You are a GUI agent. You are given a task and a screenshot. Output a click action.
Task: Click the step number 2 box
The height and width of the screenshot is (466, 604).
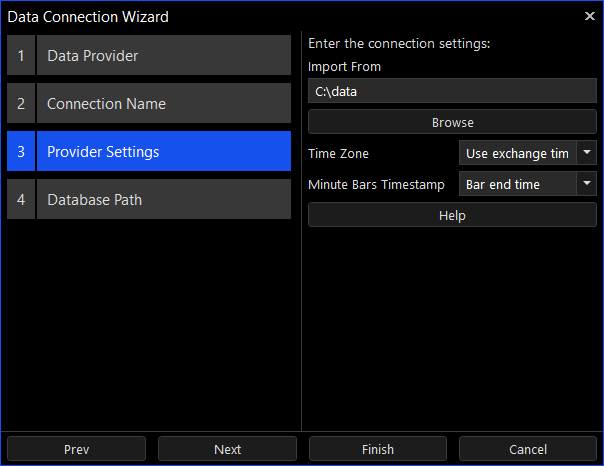point(21,104)
